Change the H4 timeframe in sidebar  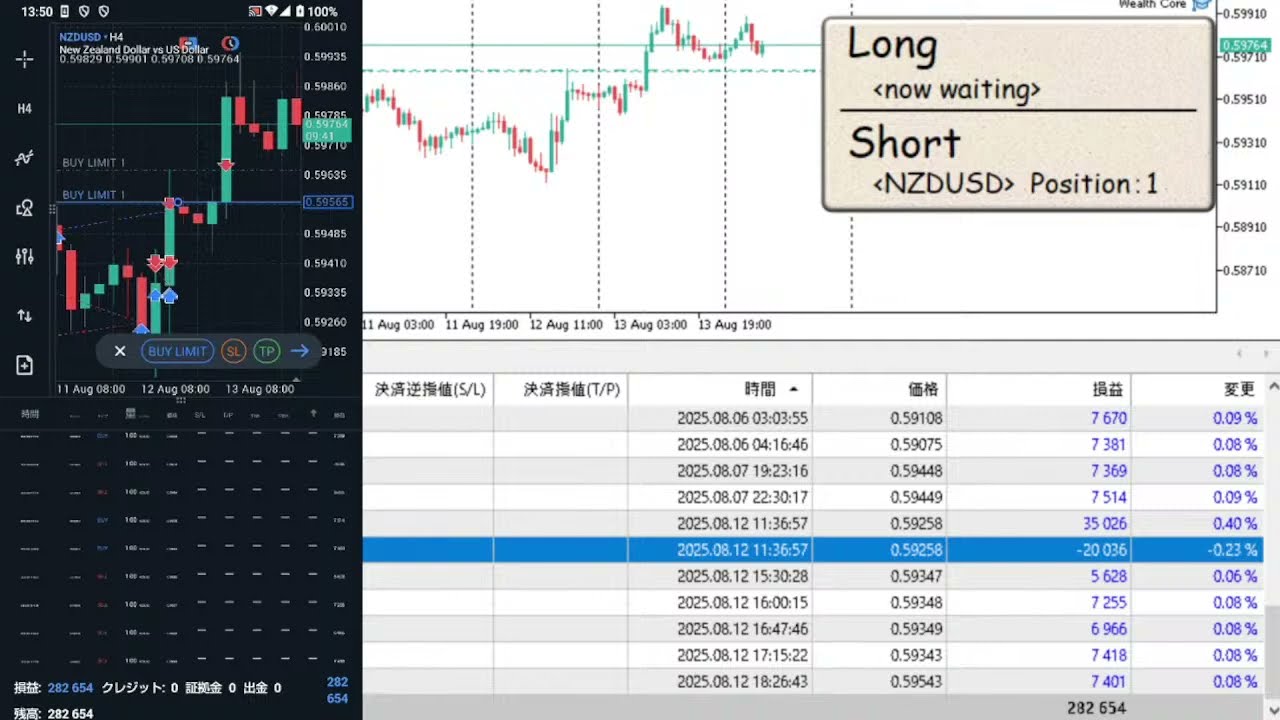(25, 108)
